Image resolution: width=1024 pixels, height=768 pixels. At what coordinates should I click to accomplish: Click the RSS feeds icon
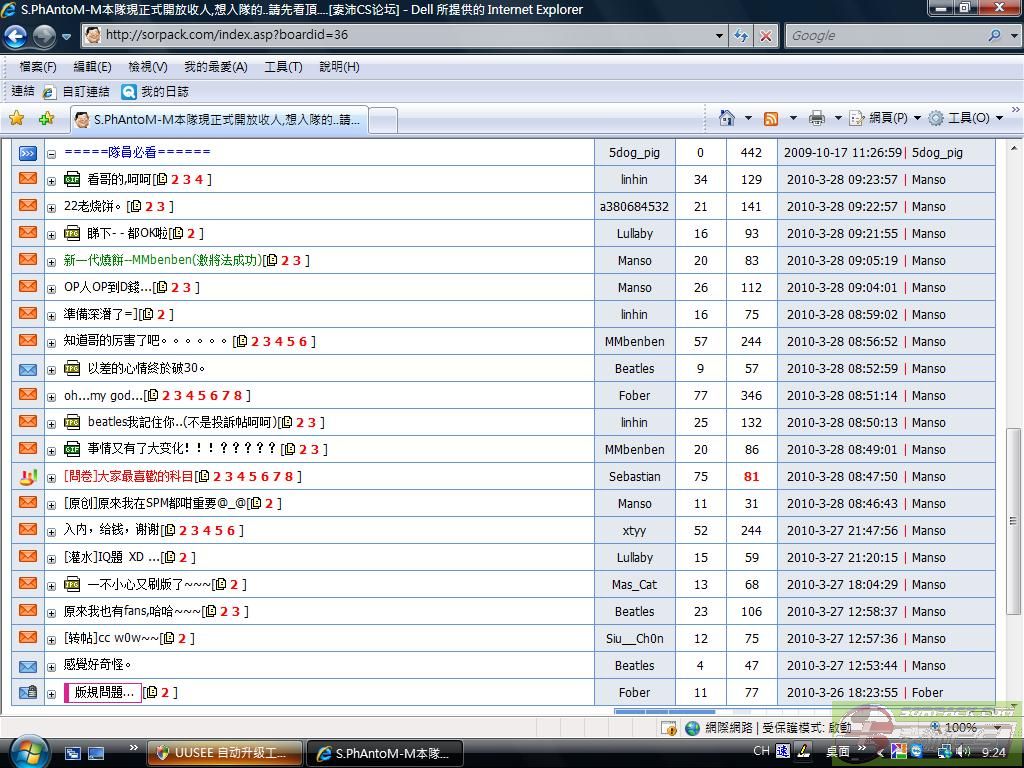pos(771,118)
